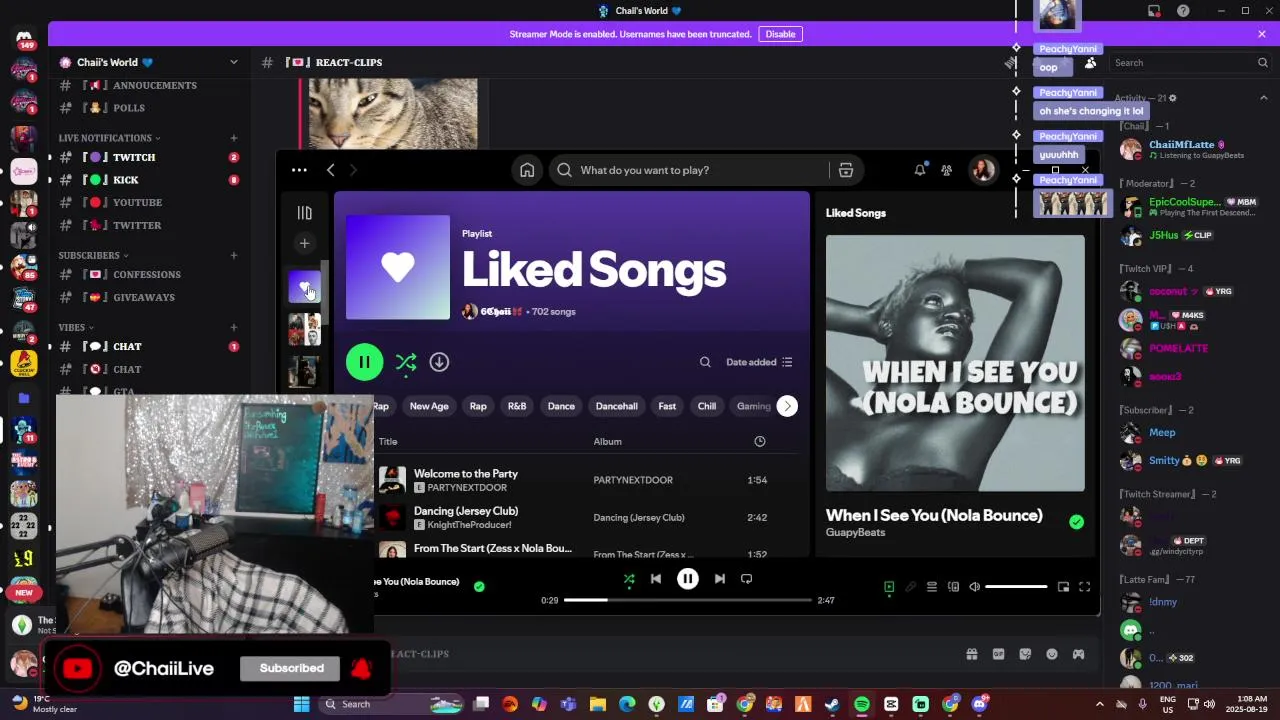Image resolution: width=1280 pixels, height=720 pixels.
Task: Remove current song from Liked Songs in player bar
Action: click(479, 587)
